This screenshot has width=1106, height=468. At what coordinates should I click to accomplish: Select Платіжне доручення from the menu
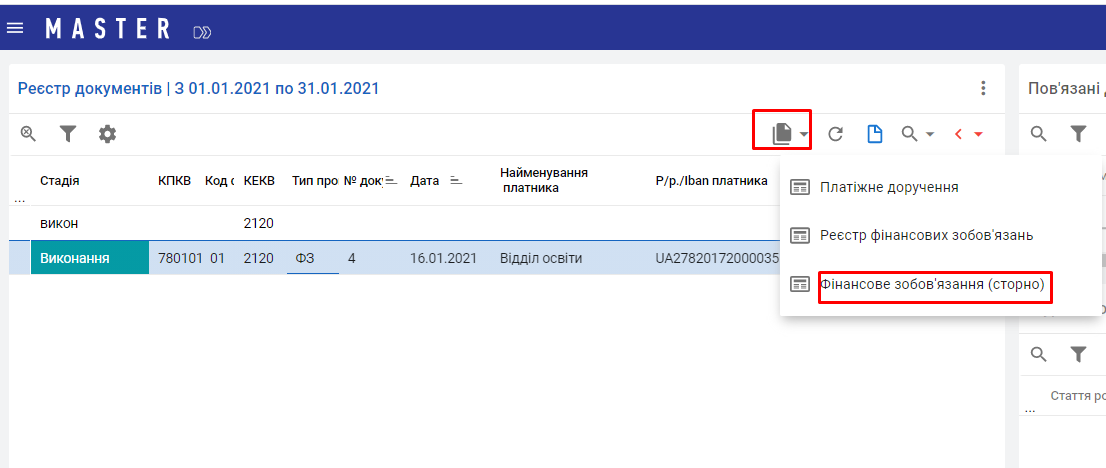coord(889,187)
